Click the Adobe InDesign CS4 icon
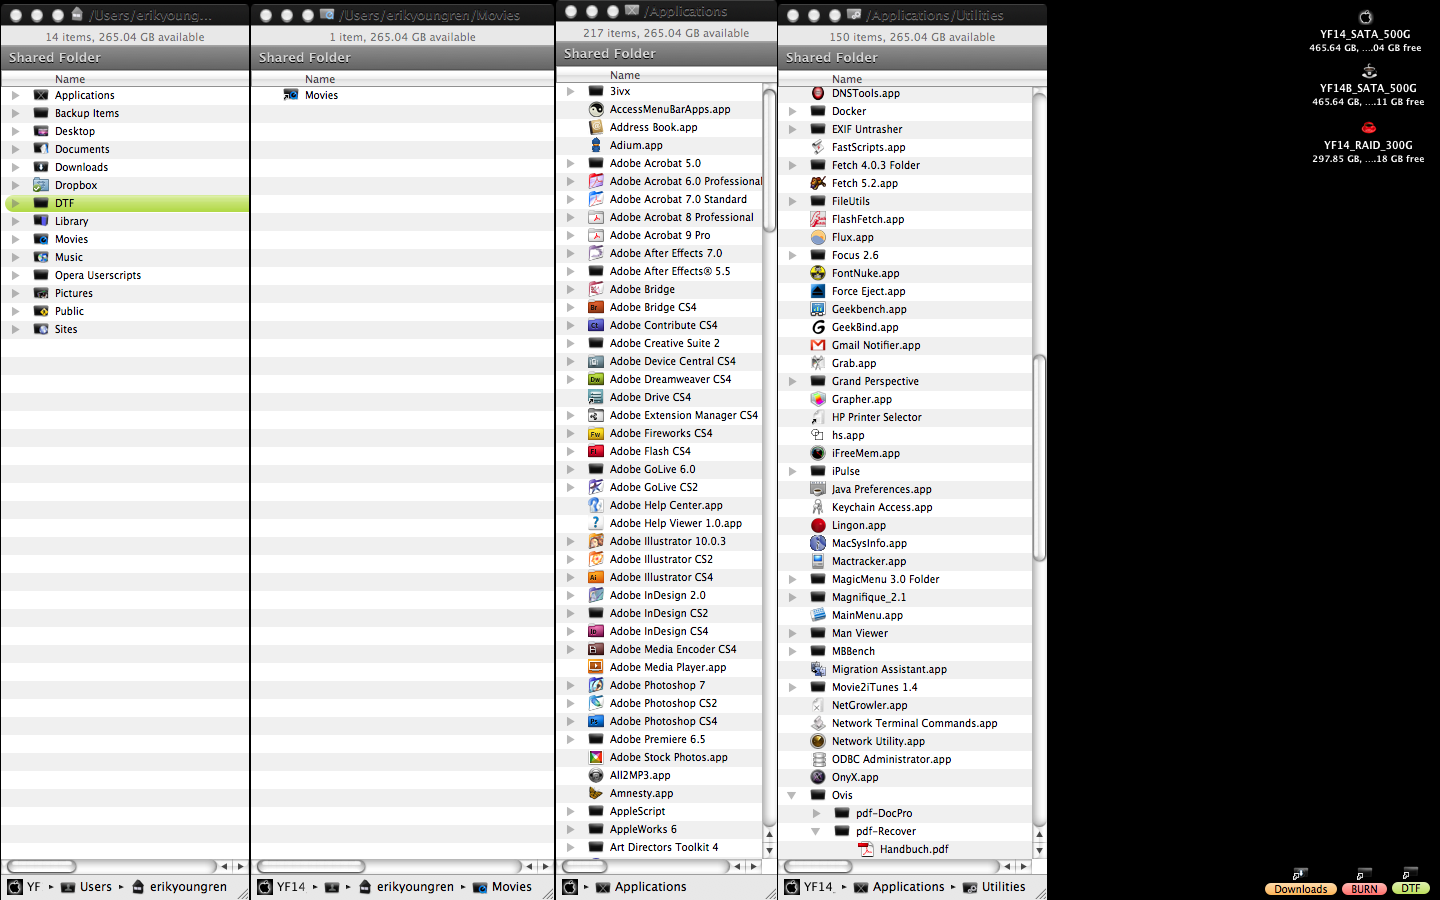1440x900 pixels. click(x=596, y=631)
